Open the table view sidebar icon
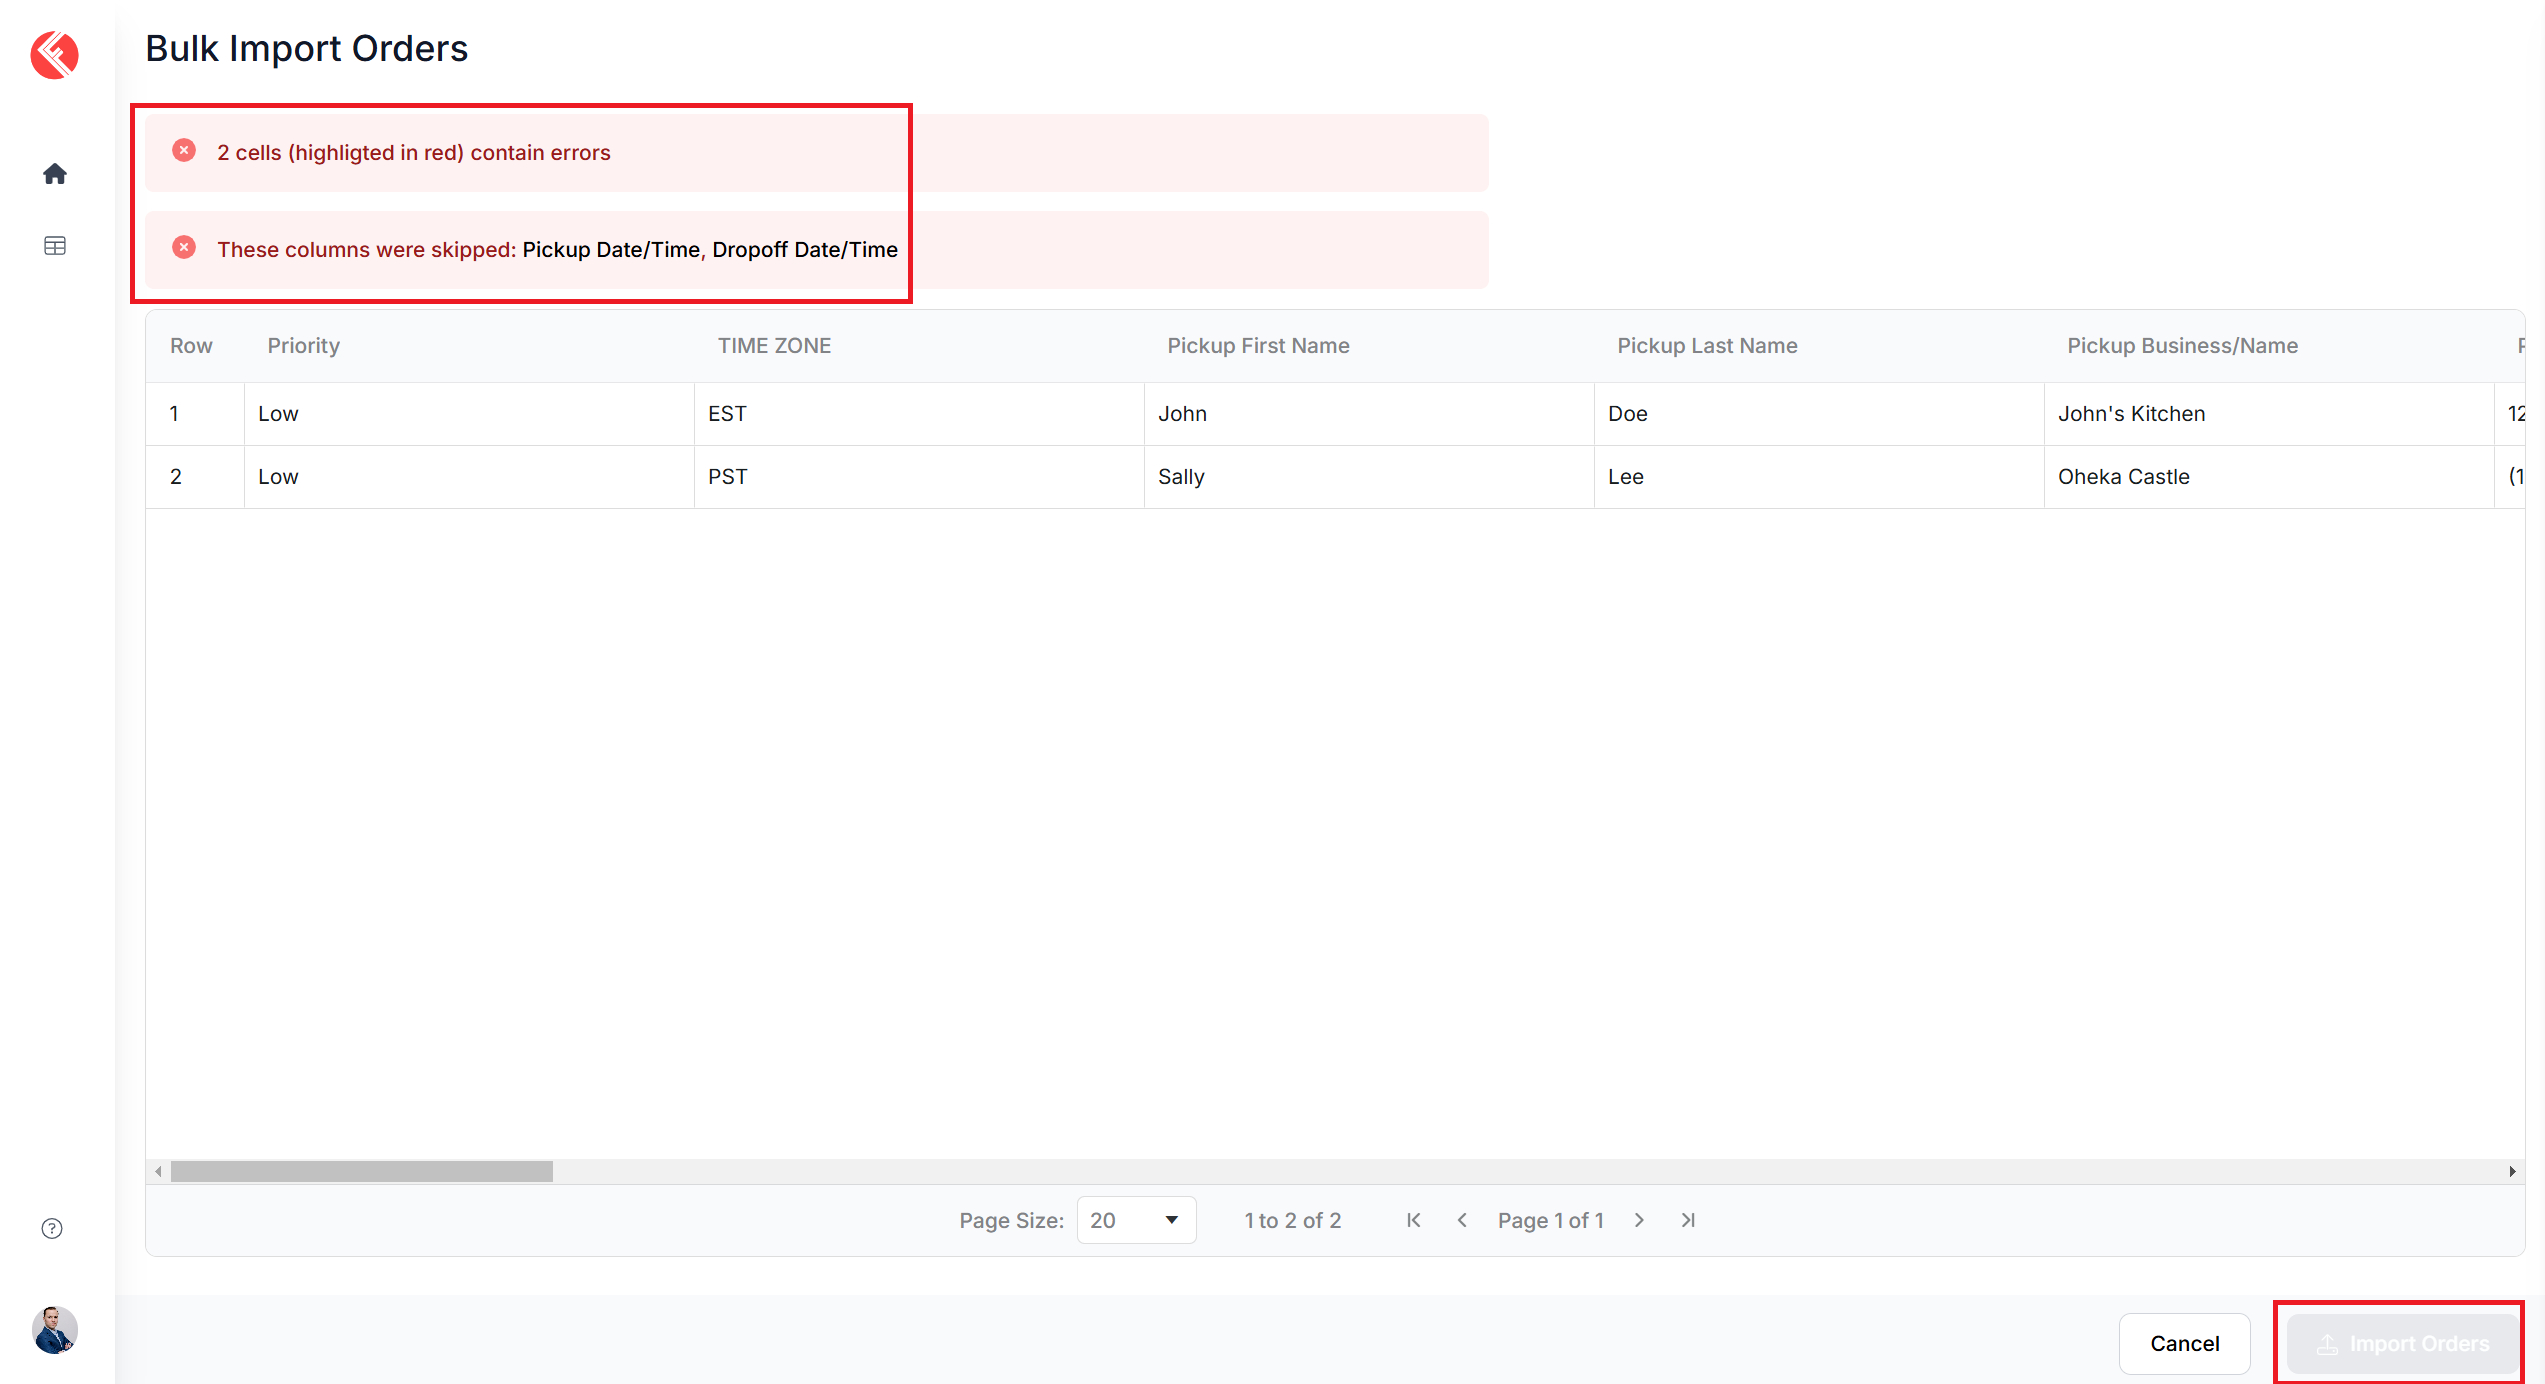Screen dimensions: 2545x1384 pyautogui.click(x=55, y=246)
